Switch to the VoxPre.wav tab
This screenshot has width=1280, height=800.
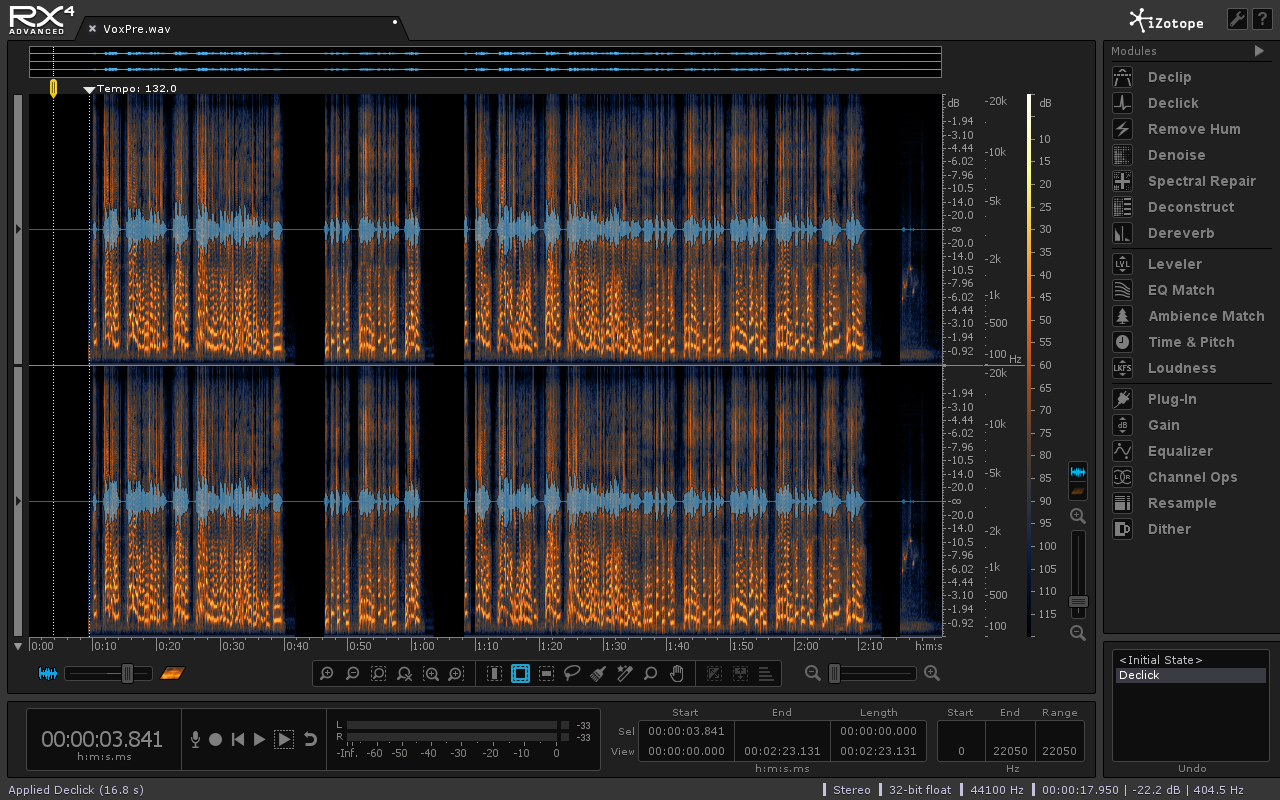(x=137, y=29)
